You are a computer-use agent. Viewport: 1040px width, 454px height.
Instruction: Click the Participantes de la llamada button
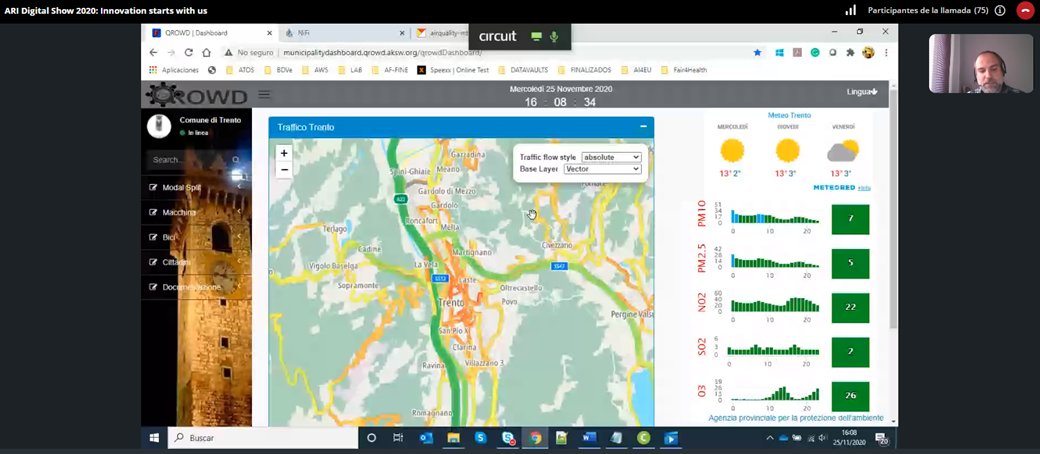(x=928, y=11)
